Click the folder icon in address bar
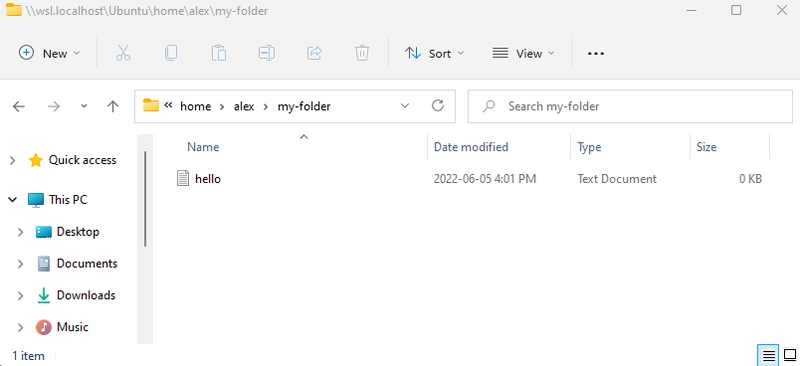Image resolution: width=800 pixels, height=366 pixels. point(151,105)
